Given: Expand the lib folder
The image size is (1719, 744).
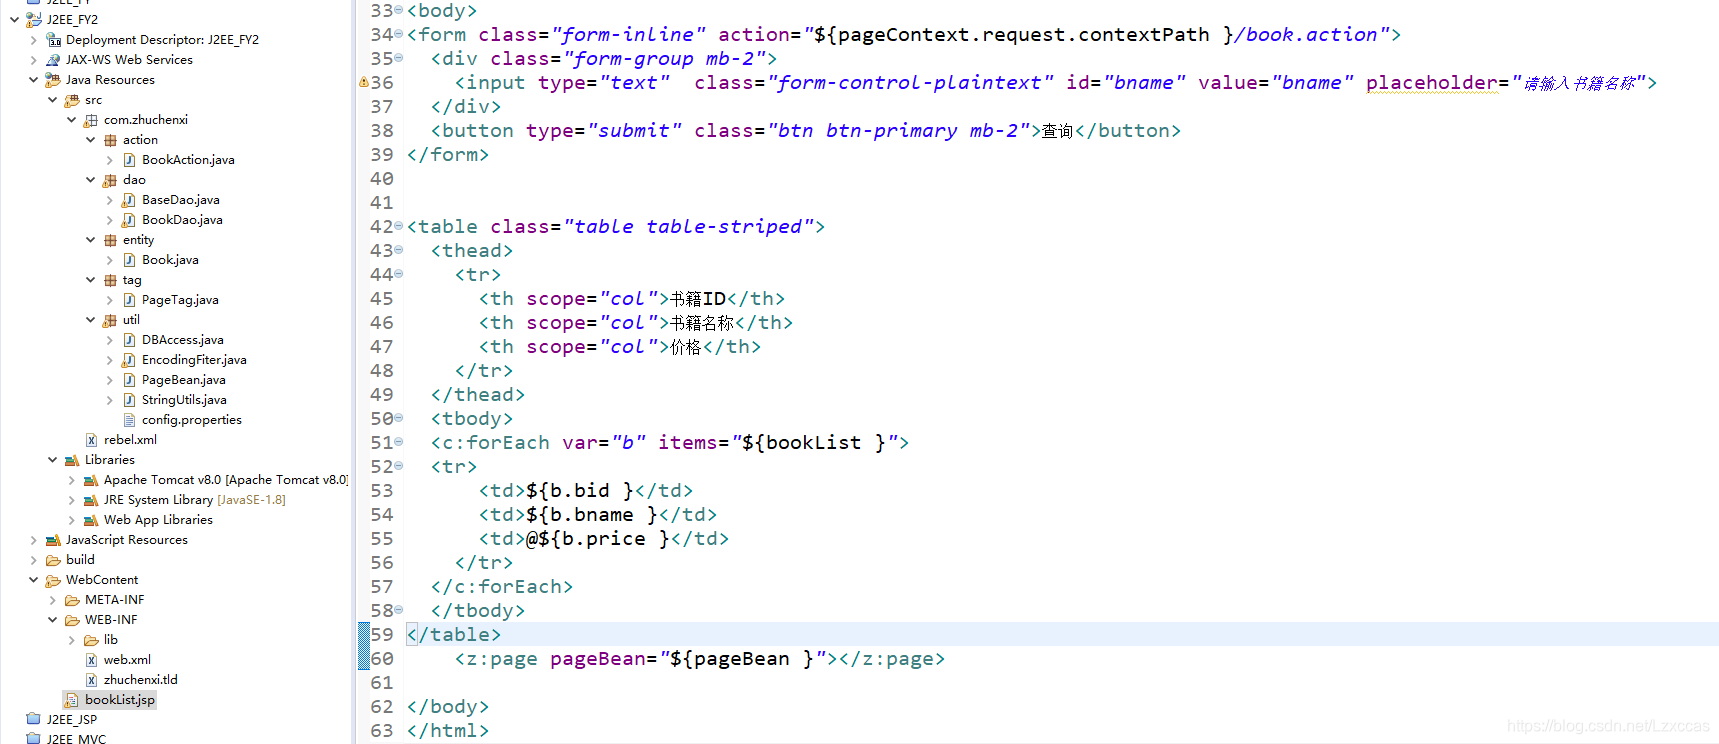Looking at the screenshot, I should [x=71, y=640].
